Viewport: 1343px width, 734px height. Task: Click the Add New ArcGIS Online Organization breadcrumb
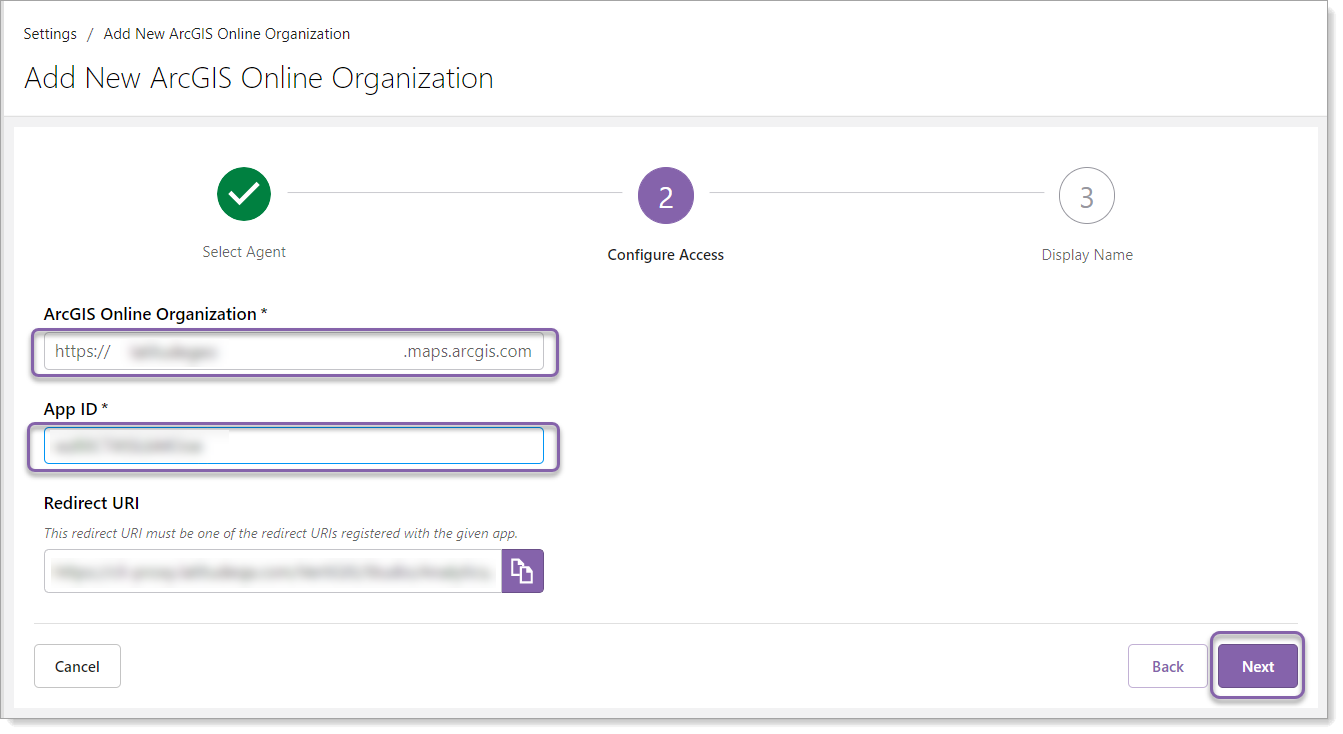(x=226, y=33)
